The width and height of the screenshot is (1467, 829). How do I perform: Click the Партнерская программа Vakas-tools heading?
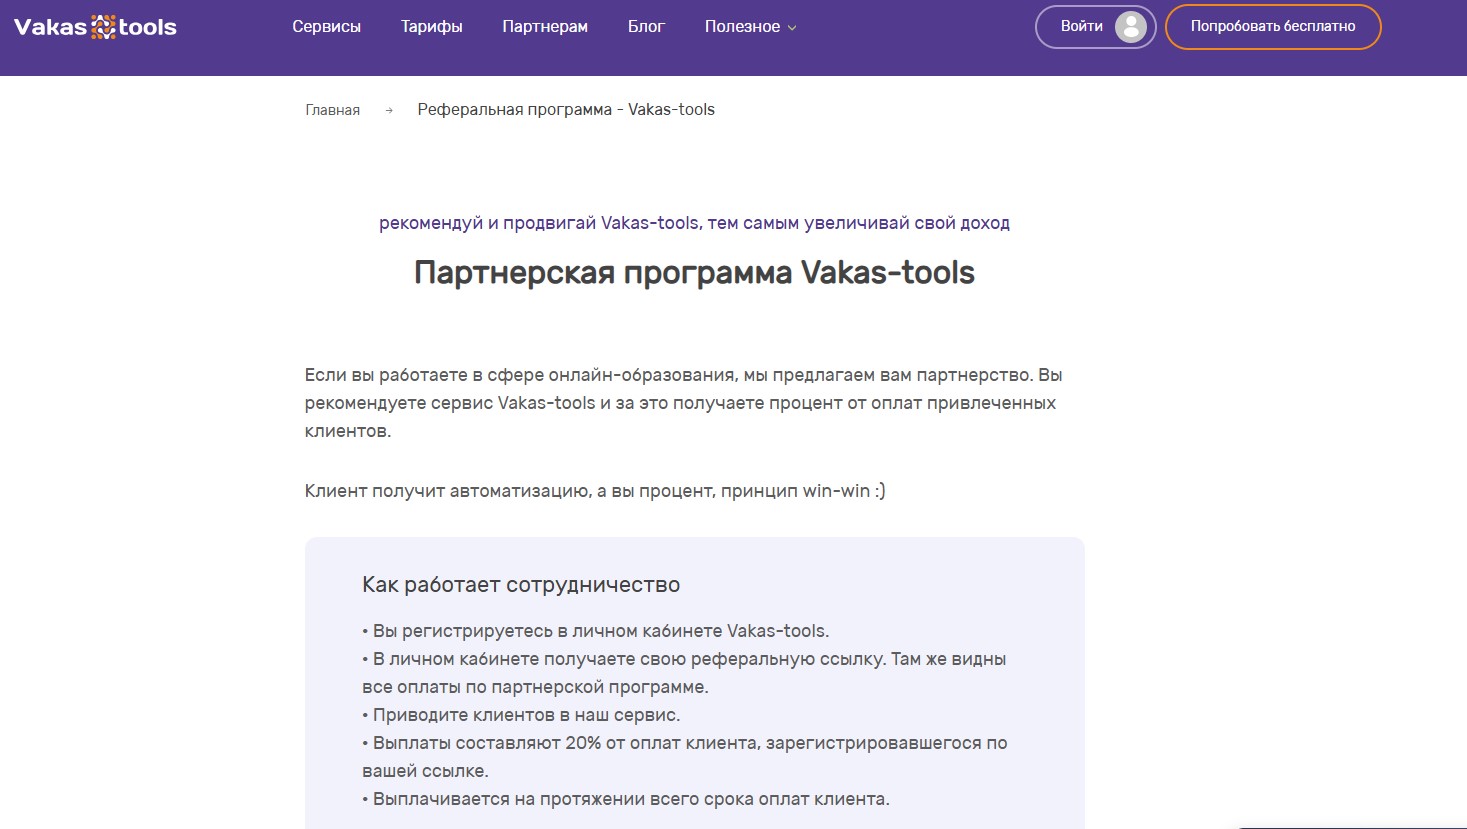click(694, 272)
